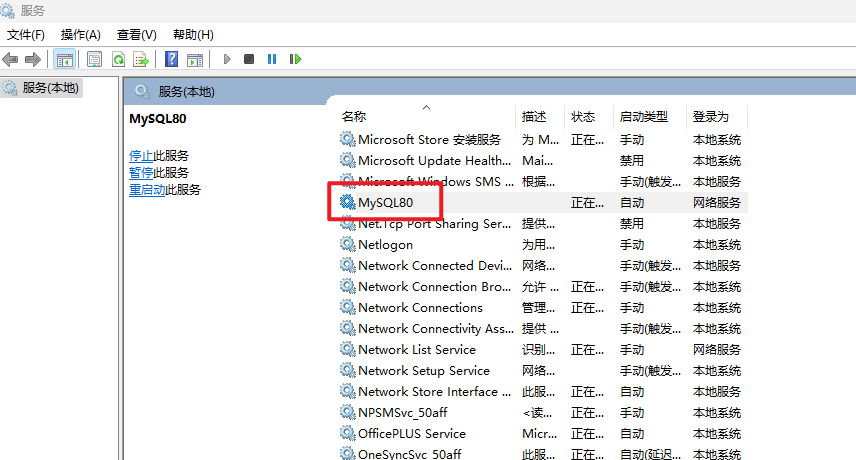856x460 pixels.
Task: Click the 暂停 service link
Action: click(141, 172)
